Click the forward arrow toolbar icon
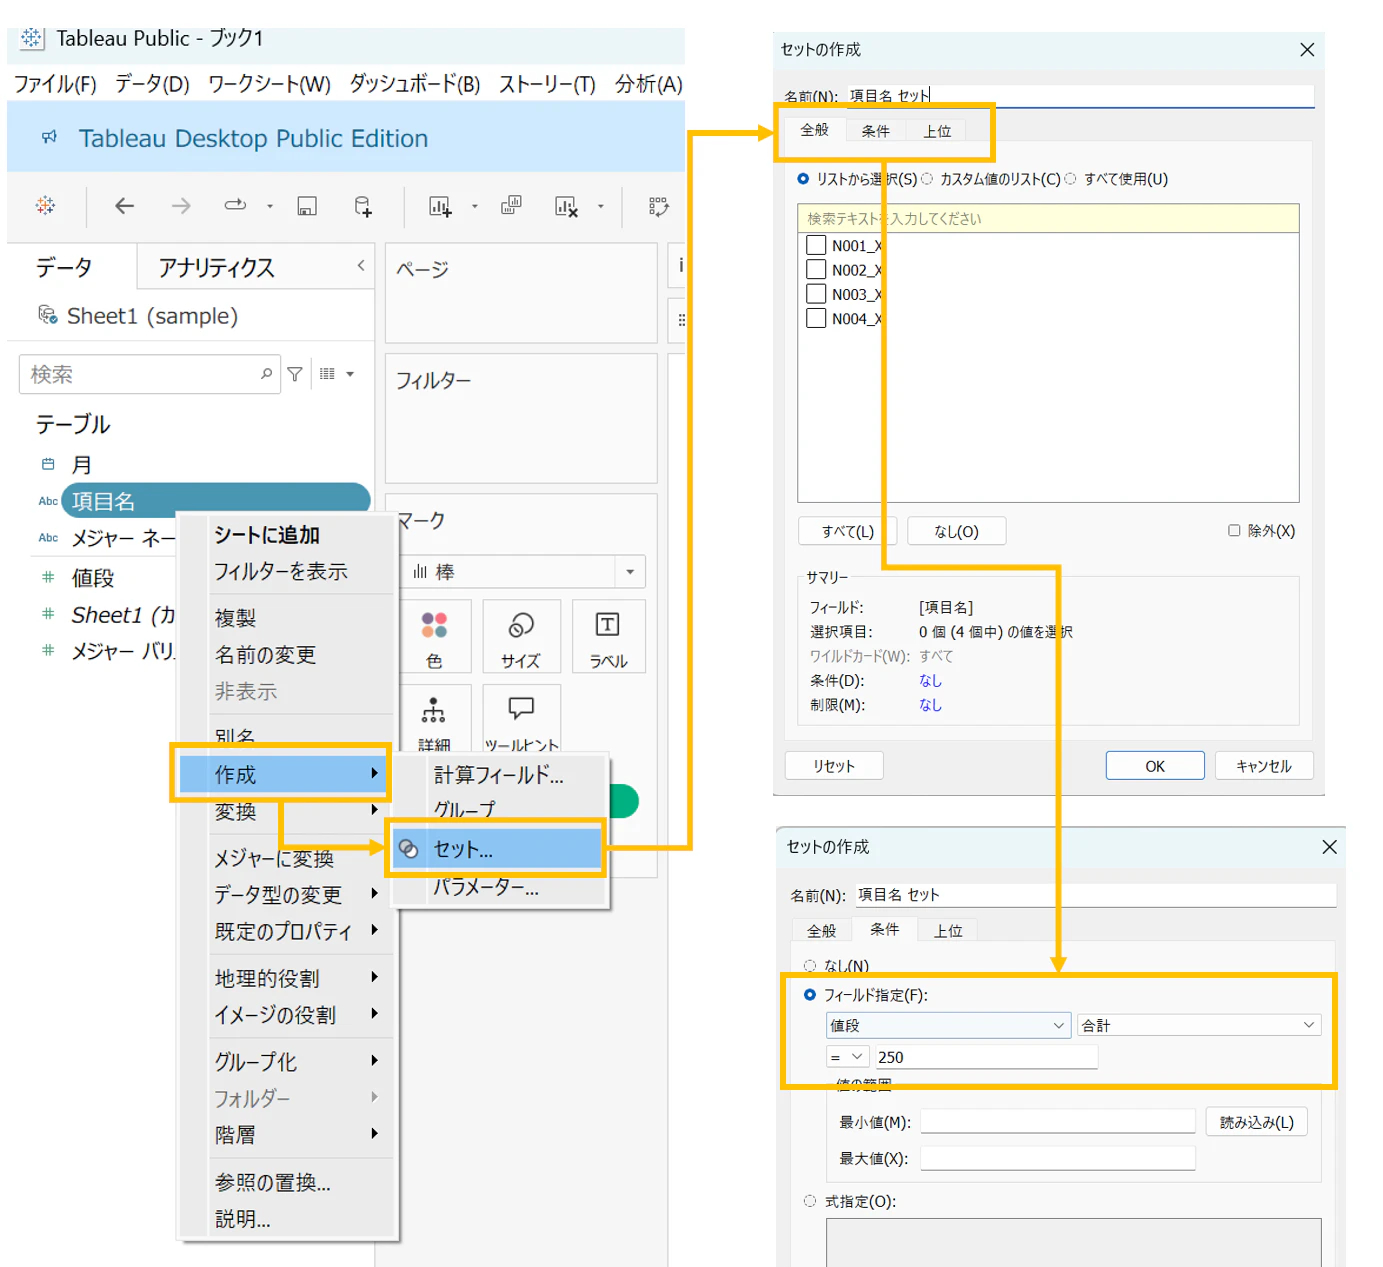The width and height of the screenshot is (1383, 1267). pos(181,206)
